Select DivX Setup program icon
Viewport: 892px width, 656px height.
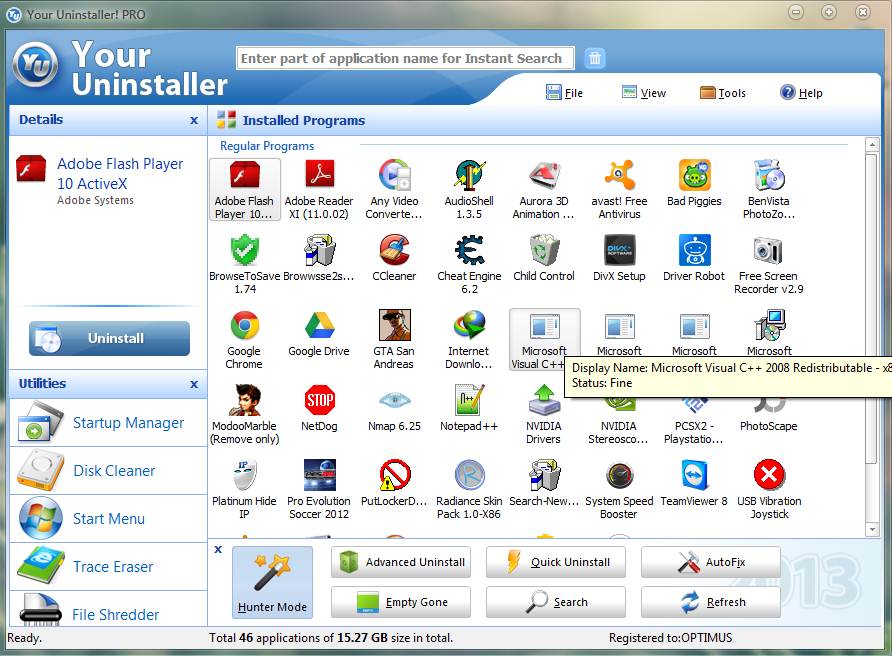[620, 250]
